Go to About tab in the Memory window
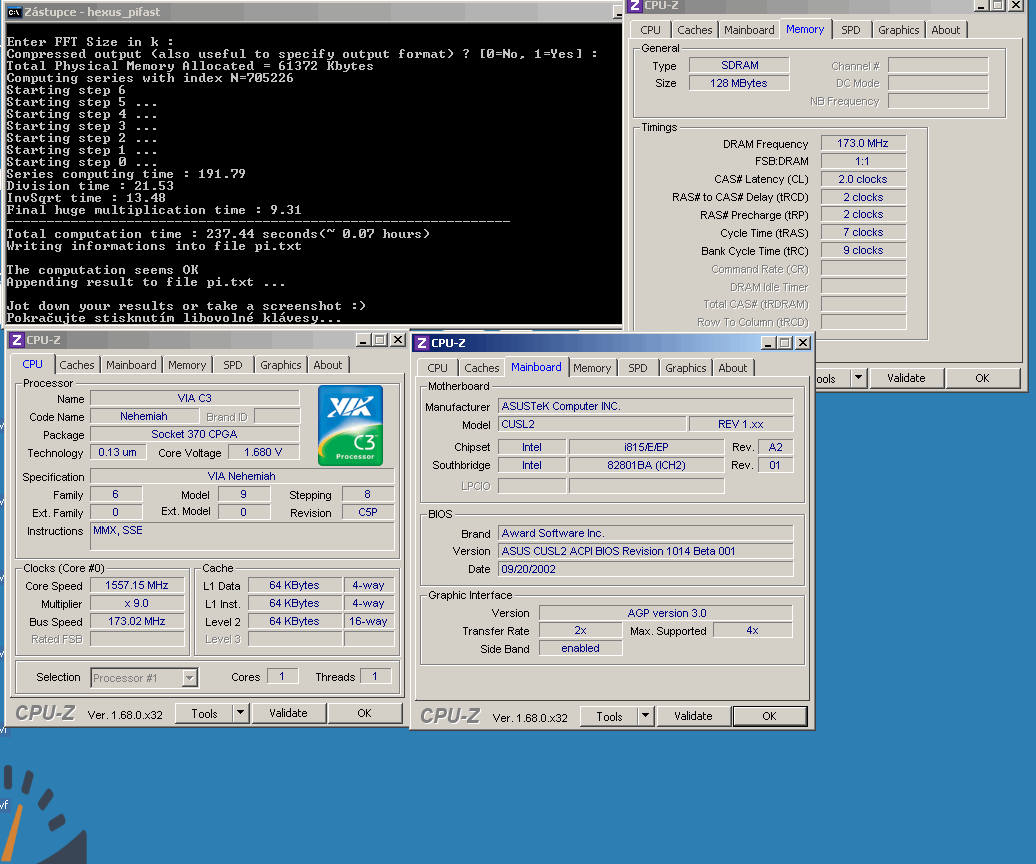 click(945, 30)
